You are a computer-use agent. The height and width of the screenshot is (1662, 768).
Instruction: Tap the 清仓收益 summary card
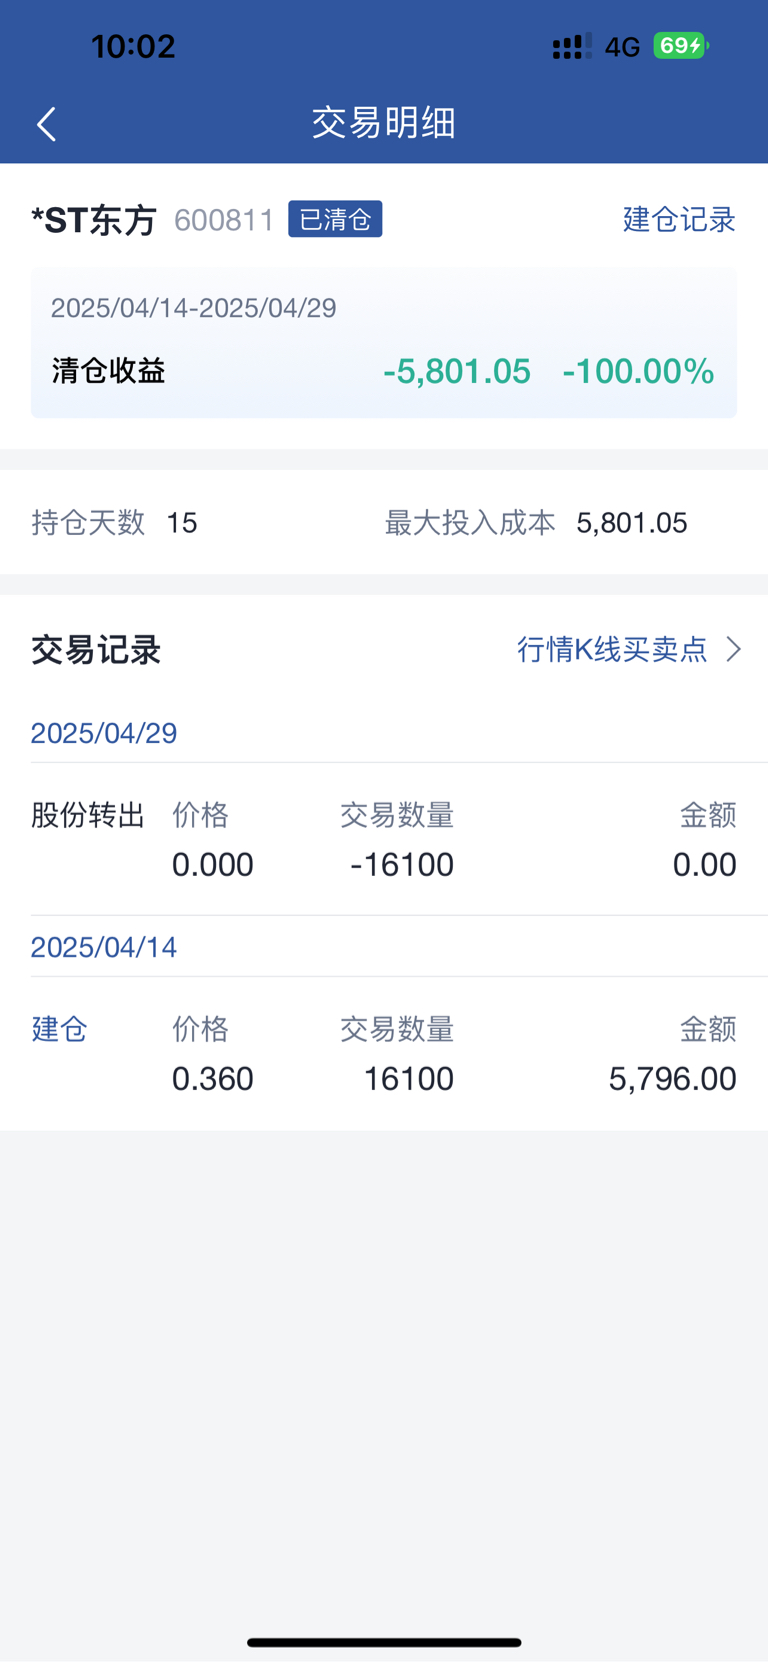click(x=384, y=343)
